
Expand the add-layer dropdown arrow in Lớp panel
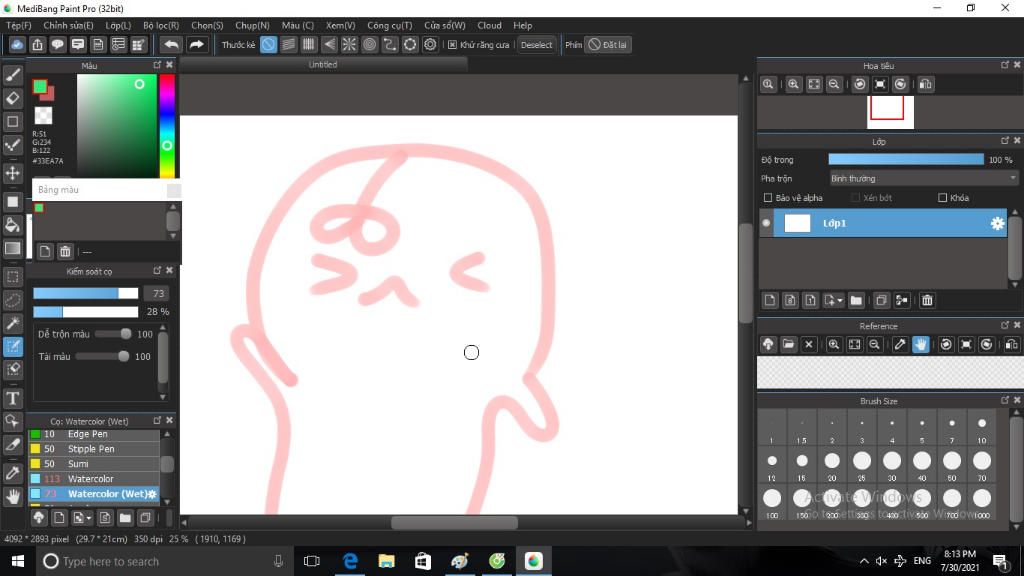(x=840, y=300)
